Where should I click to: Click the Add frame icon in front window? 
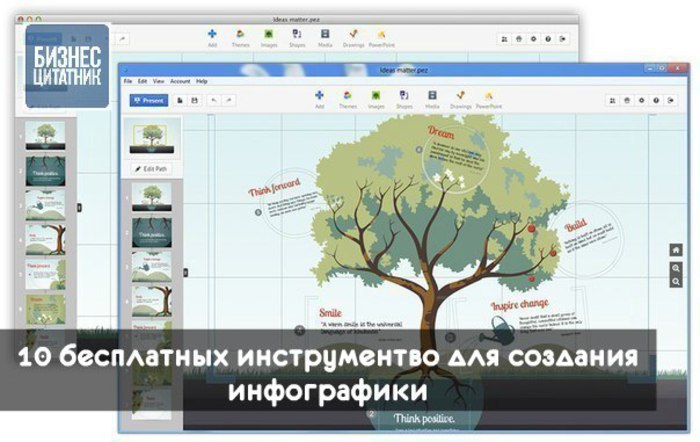pos(320,96)
